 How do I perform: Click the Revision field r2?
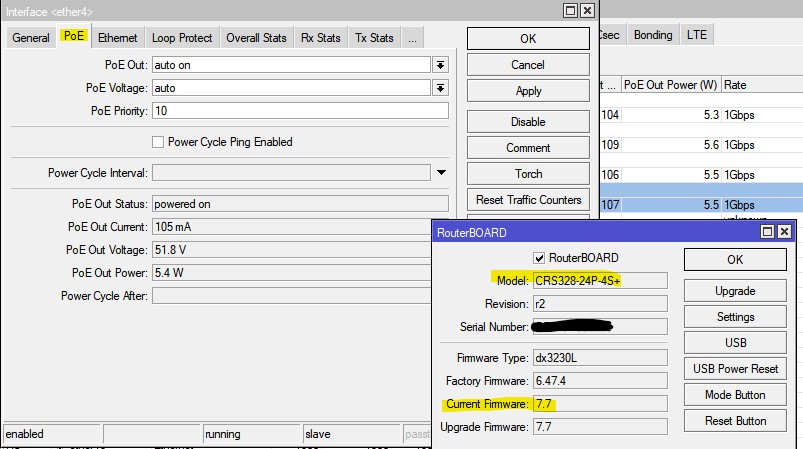(x=600, y=304)
